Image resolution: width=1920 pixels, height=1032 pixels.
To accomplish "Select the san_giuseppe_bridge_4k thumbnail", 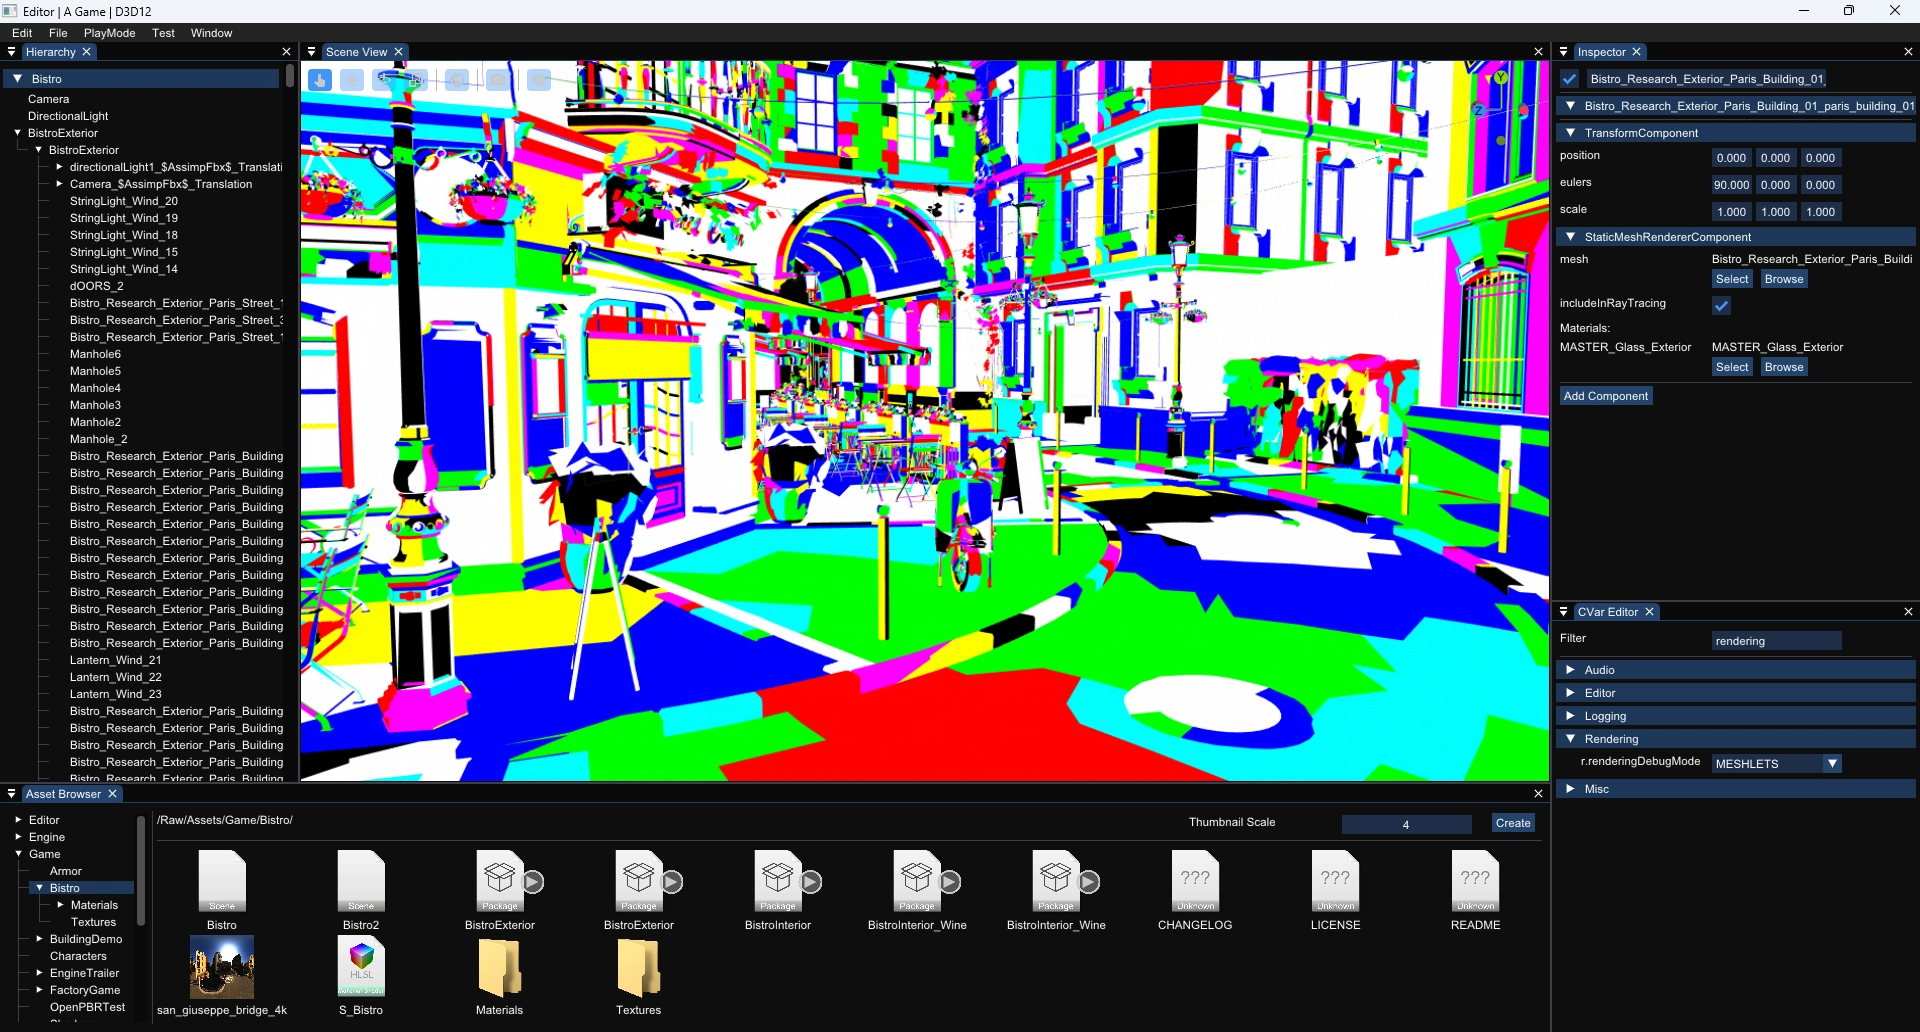I will (222, 967).
